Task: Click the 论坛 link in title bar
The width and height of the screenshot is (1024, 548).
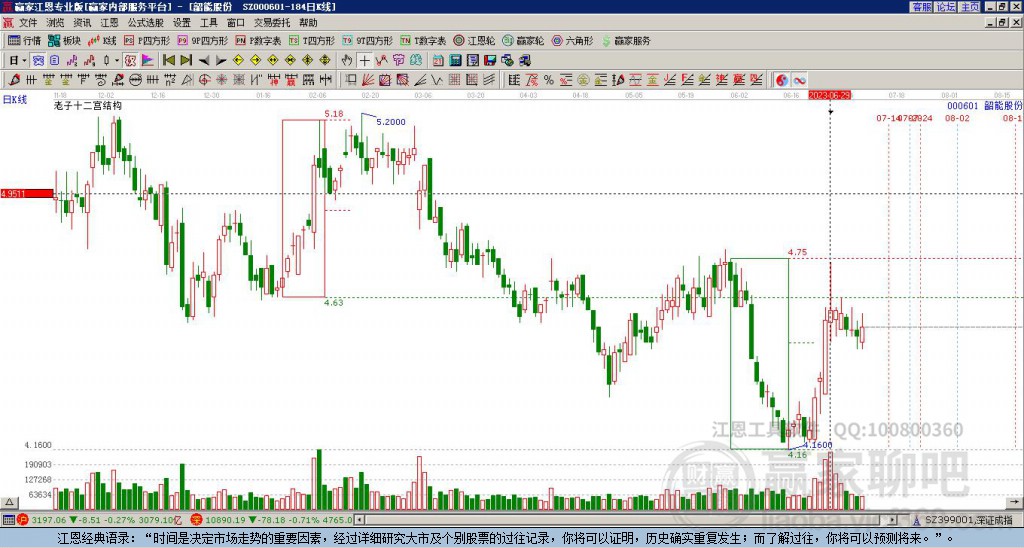Action: [945, 7]
